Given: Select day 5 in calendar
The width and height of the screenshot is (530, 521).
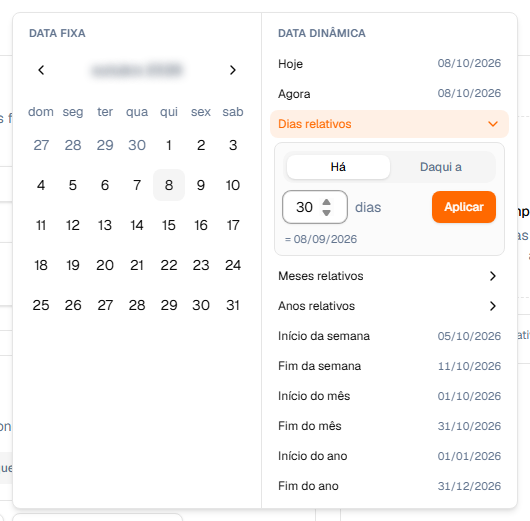Looking at the screenshot, I should [73, 185].
